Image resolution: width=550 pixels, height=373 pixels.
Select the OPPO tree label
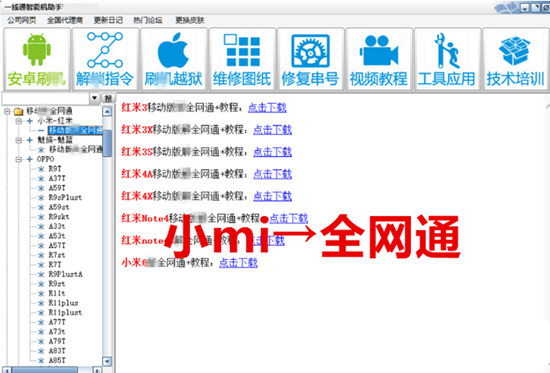coord(46,159)
